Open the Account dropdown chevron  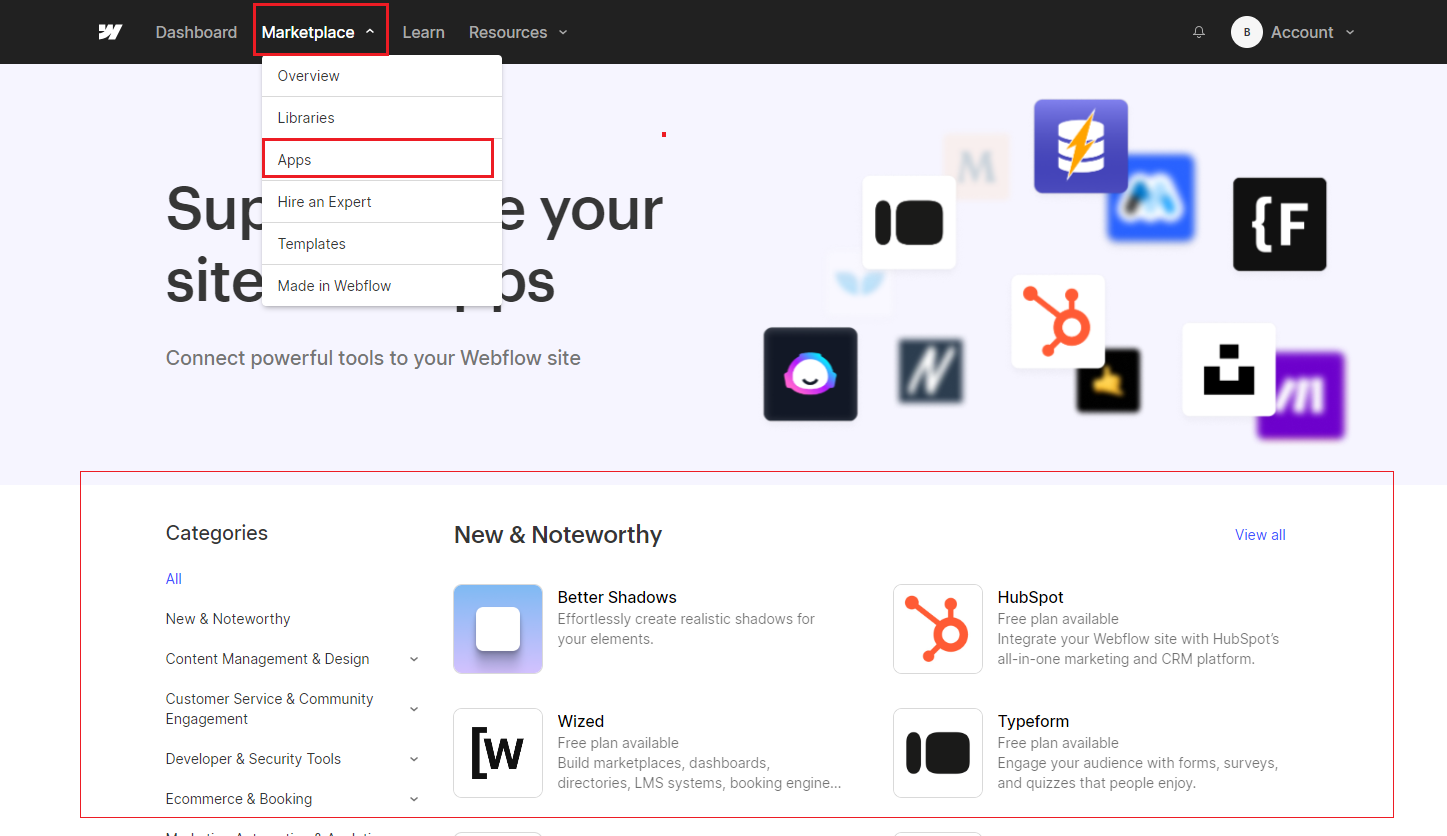[1350, 32]
